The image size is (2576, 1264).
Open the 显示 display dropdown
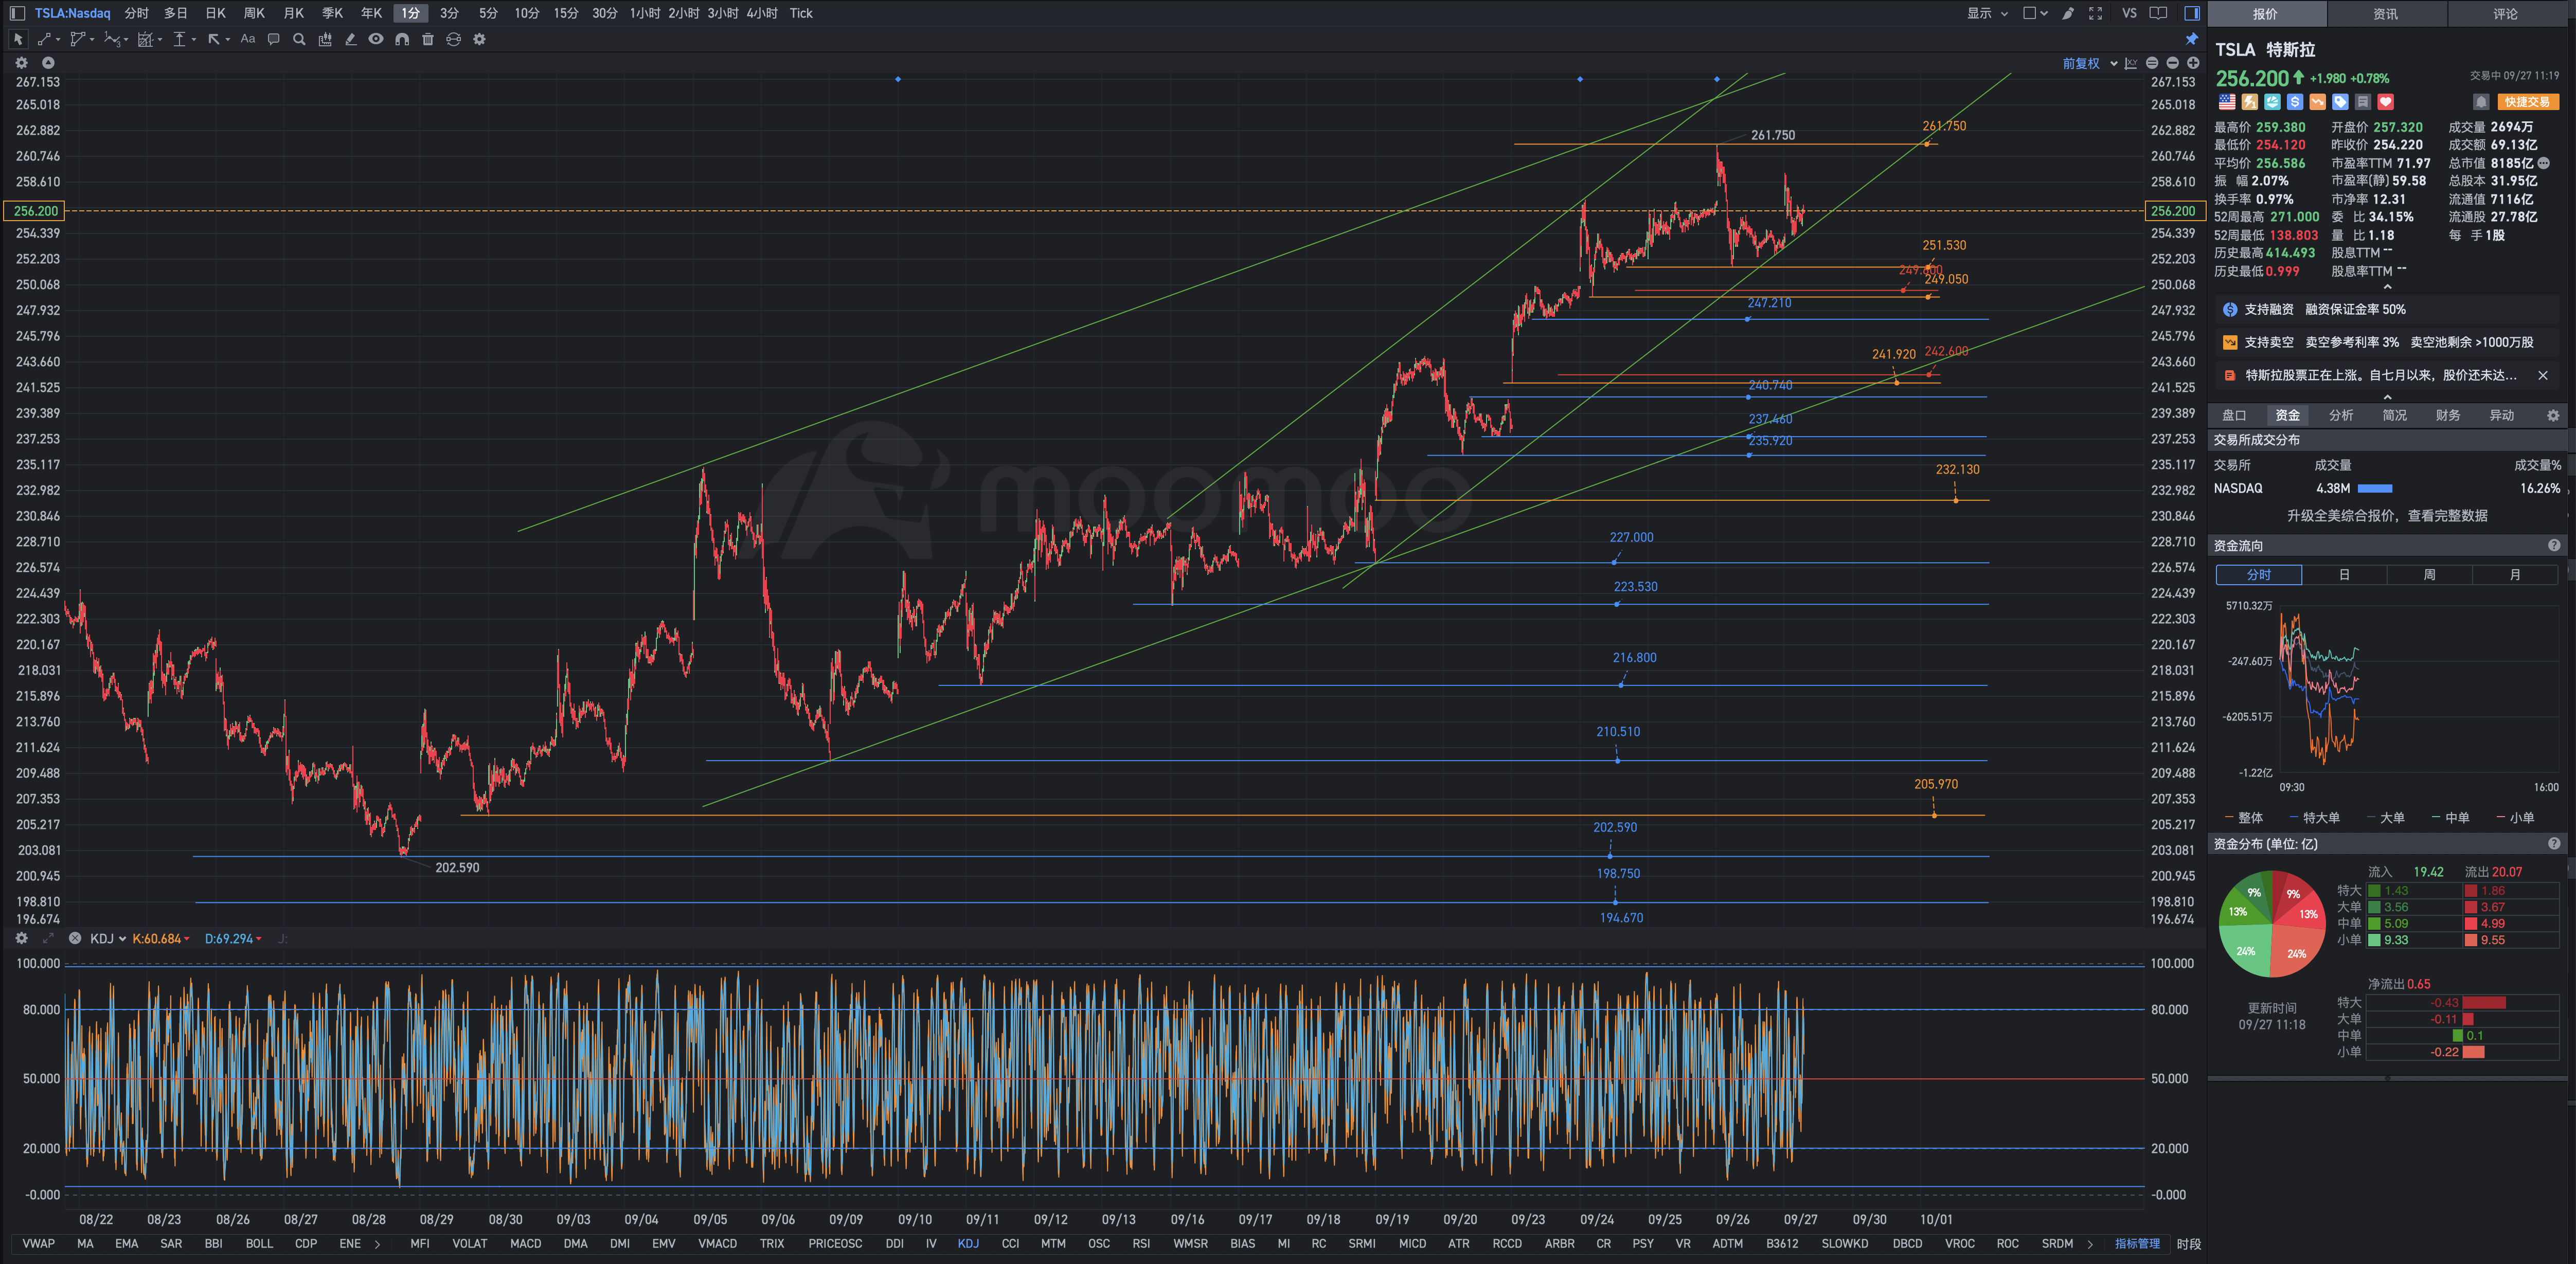1987,13
